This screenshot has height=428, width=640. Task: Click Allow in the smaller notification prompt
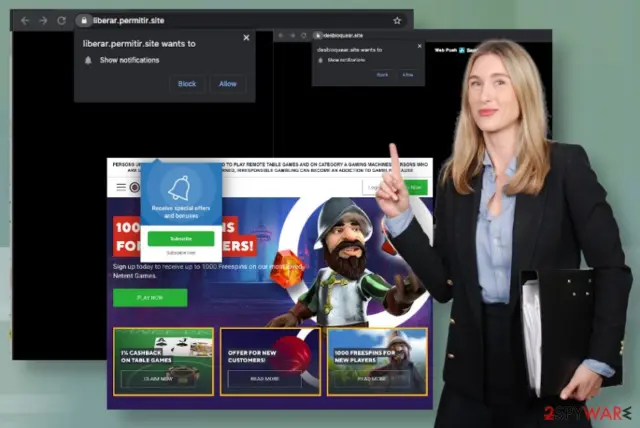(x=408, y=75)
